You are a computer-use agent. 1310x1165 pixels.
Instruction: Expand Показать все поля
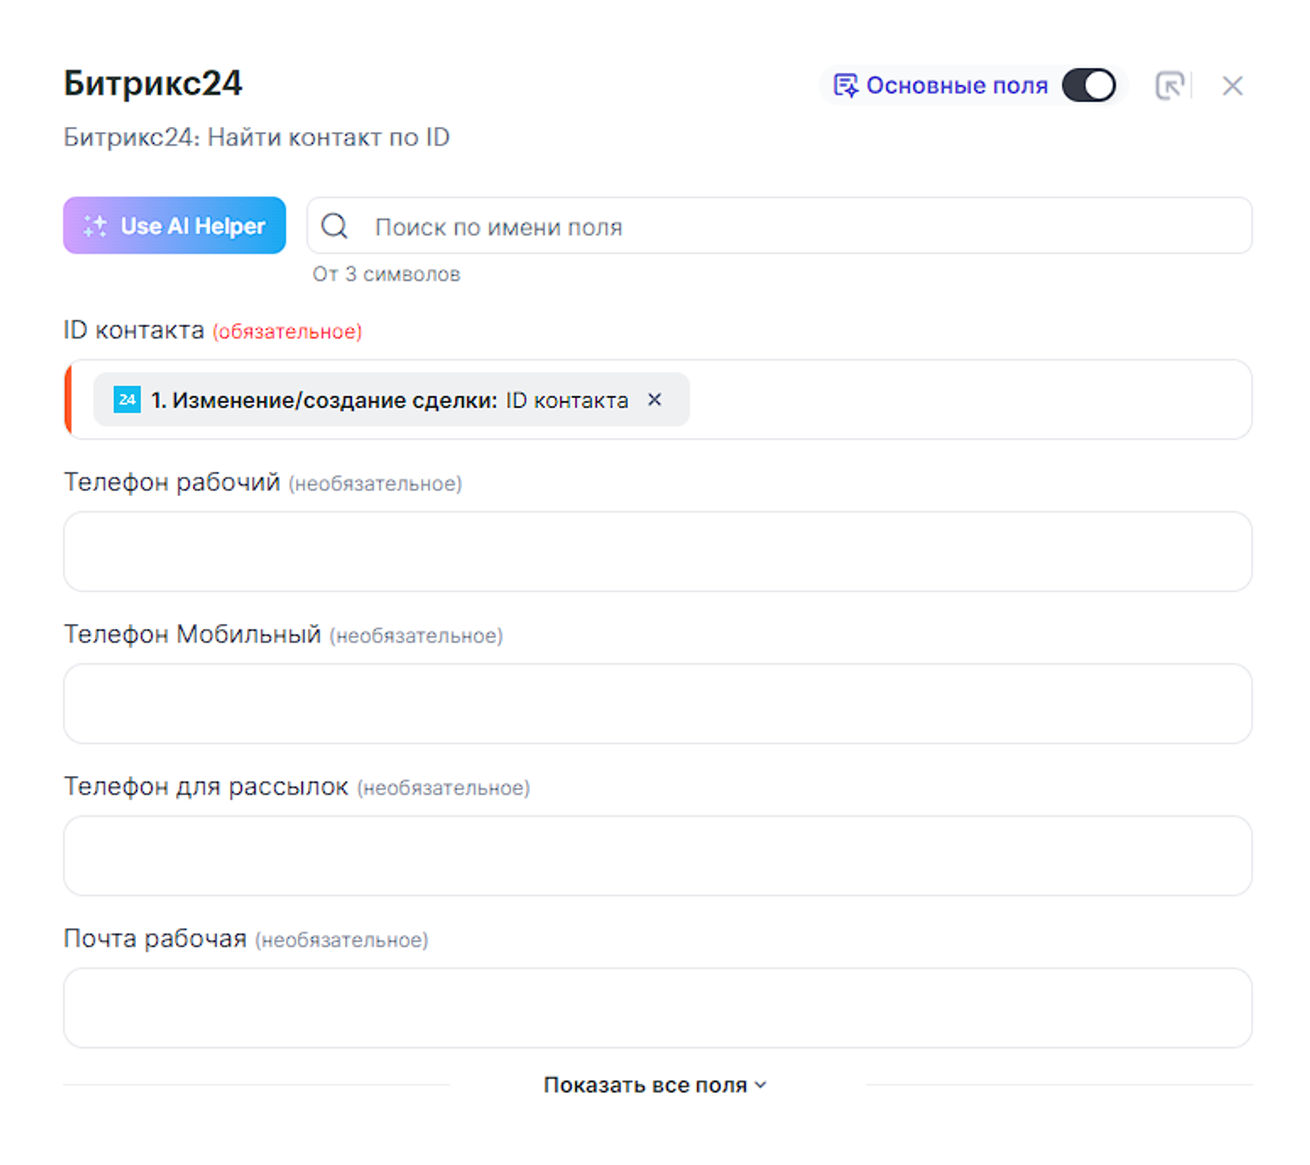click(x=645, y=1085)
